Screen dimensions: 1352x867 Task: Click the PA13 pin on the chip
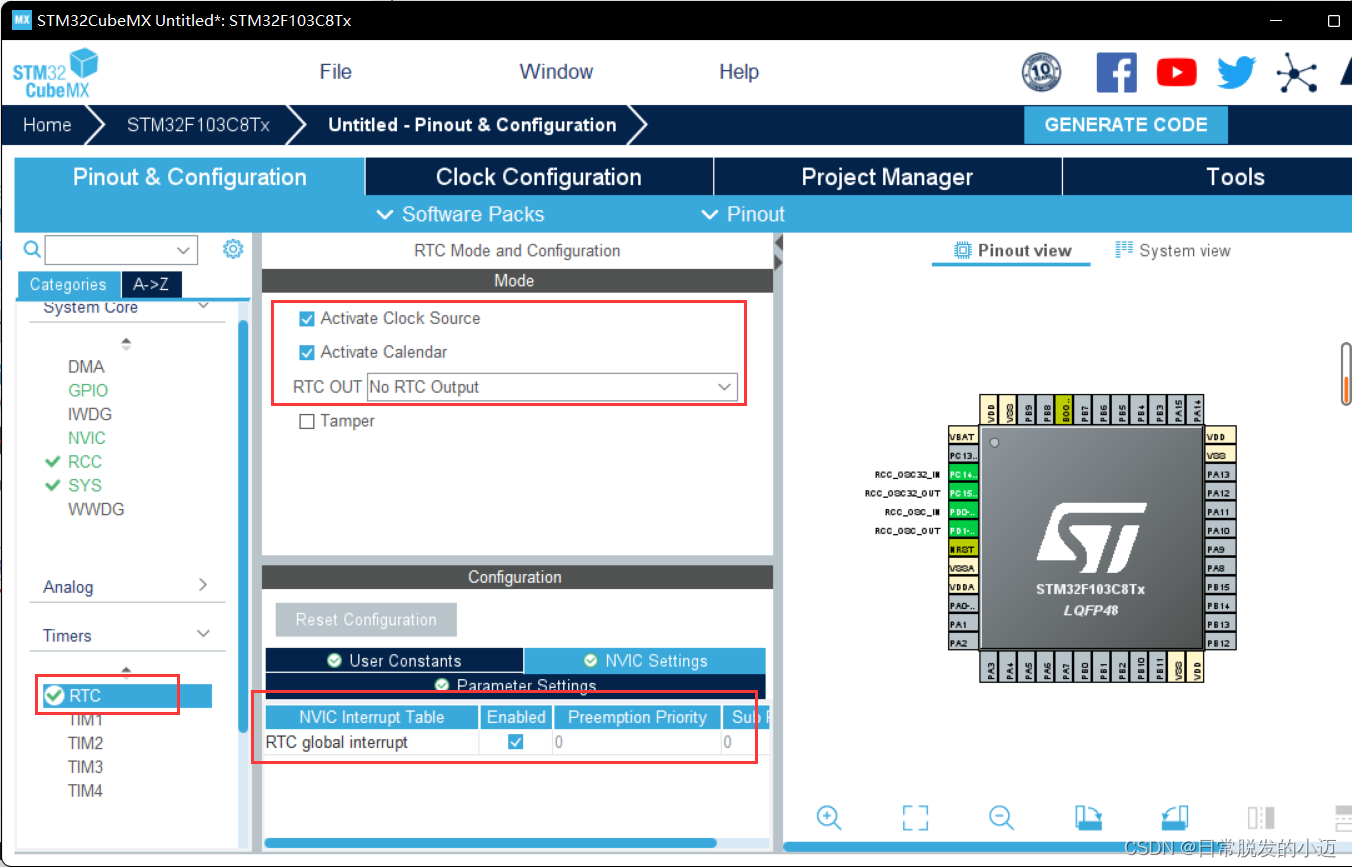(x=1220, y=474)
